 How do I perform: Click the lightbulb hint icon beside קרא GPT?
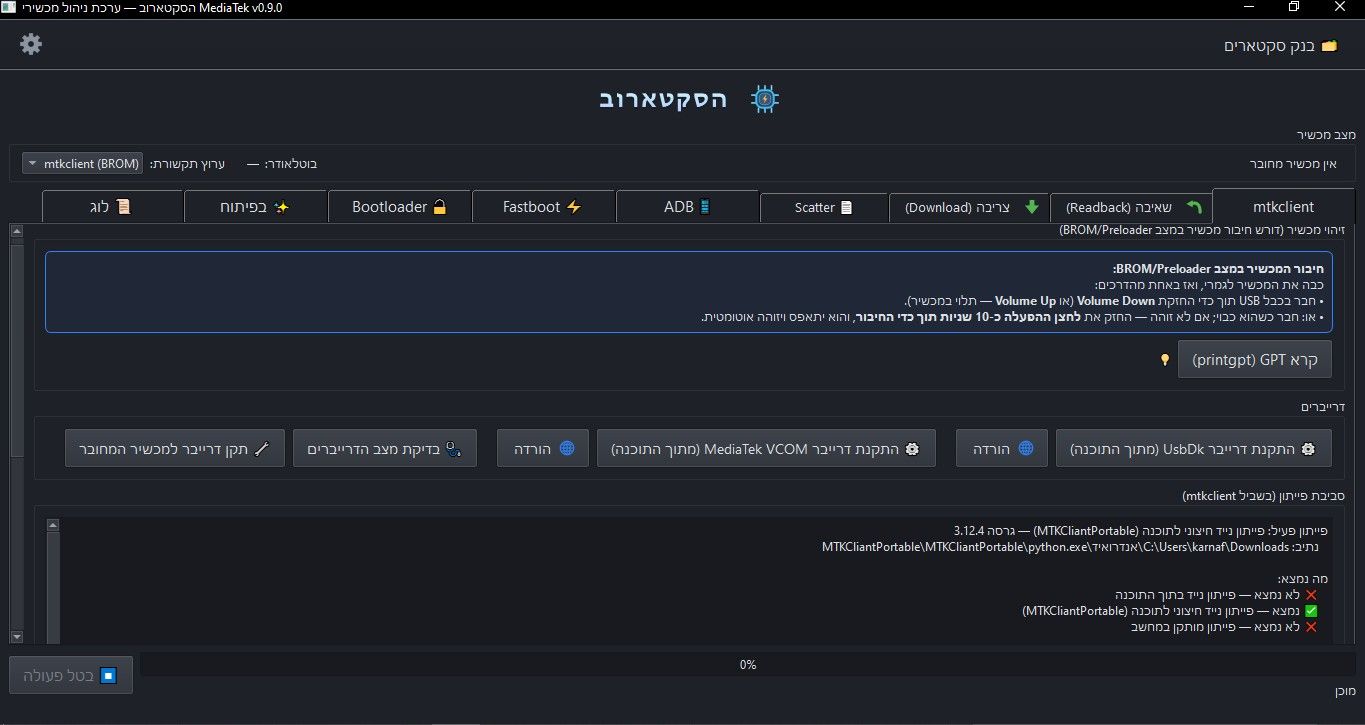click(x=1164, y=359)
